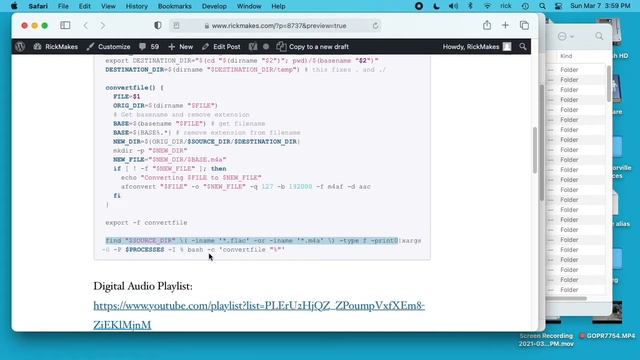The height and width of the screenshot is (360, 640).
Task: Click the user name rick in menu bar
Action: click(506, 6)
